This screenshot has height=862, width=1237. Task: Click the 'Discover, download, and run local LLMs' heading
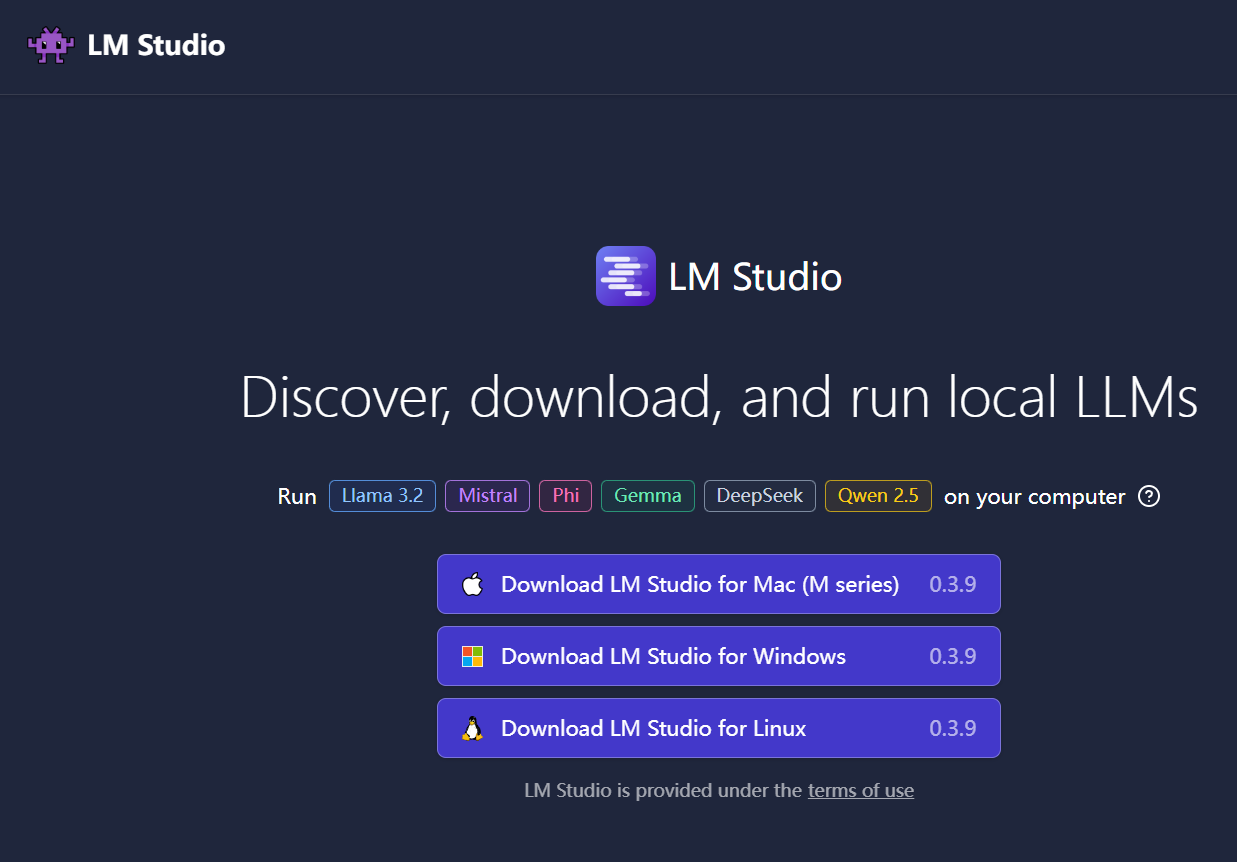click(x=719, y=397)
